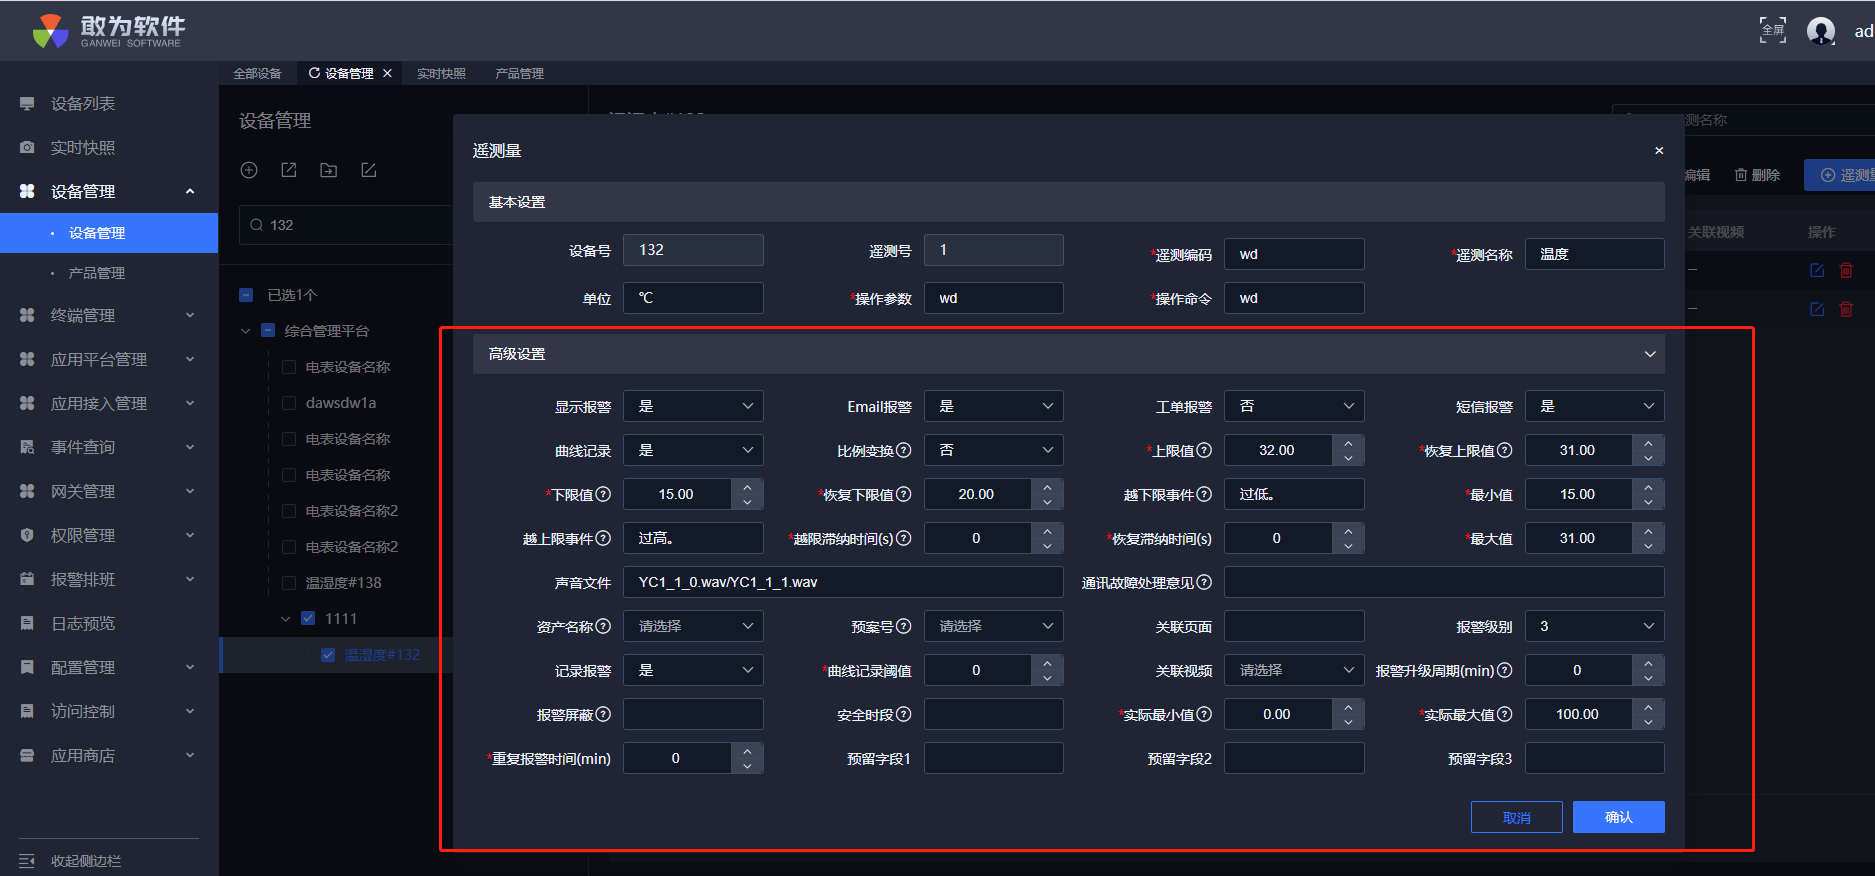Click the refresh icon on 设备管理 tab
The image size is (1875, 876).
[314, 73]
